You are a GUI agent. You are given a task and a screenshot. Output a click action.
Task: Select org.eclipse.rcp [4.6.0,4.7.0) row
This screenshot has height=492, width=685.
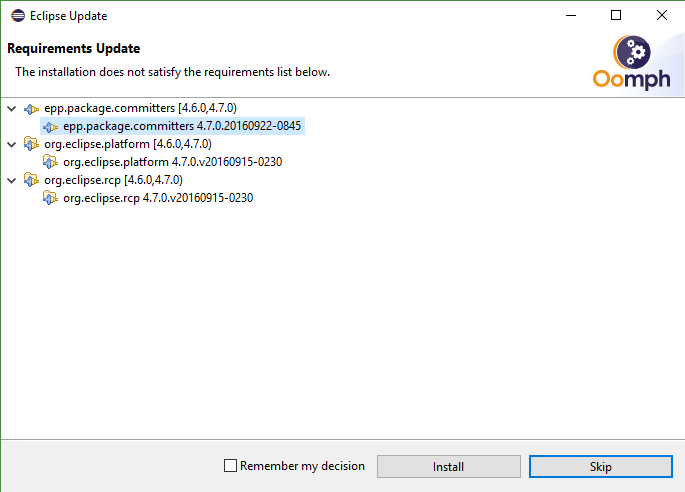(113, 180)
